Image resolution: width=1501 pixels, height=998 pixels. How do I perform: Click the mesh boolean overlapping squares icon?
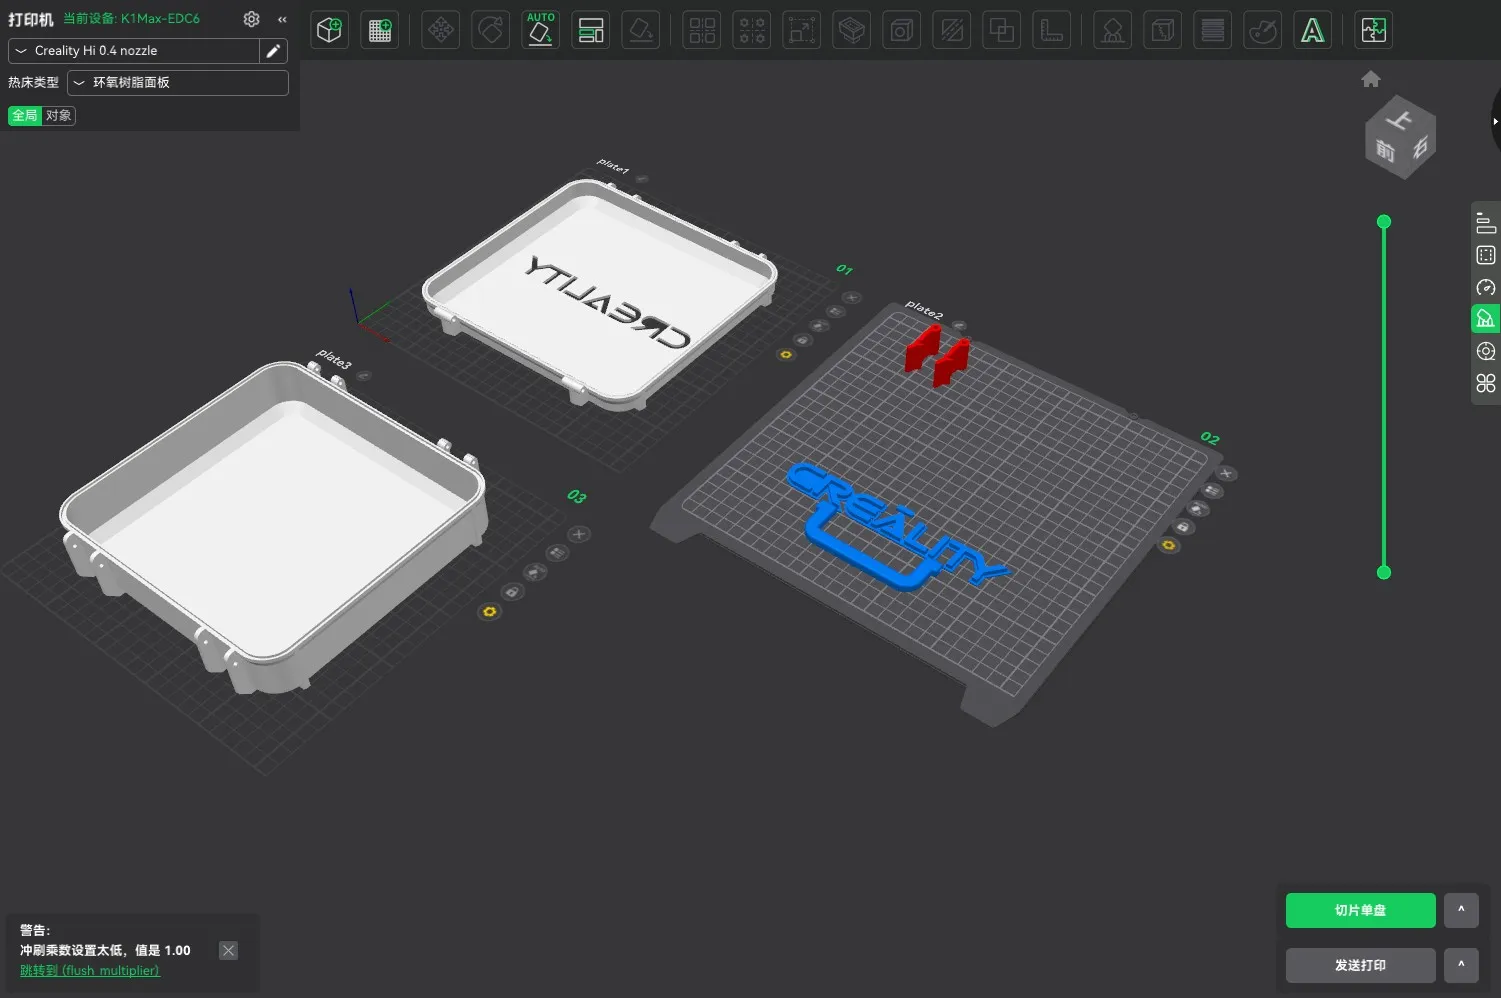pyautogui.click(x=1001, y=30)
